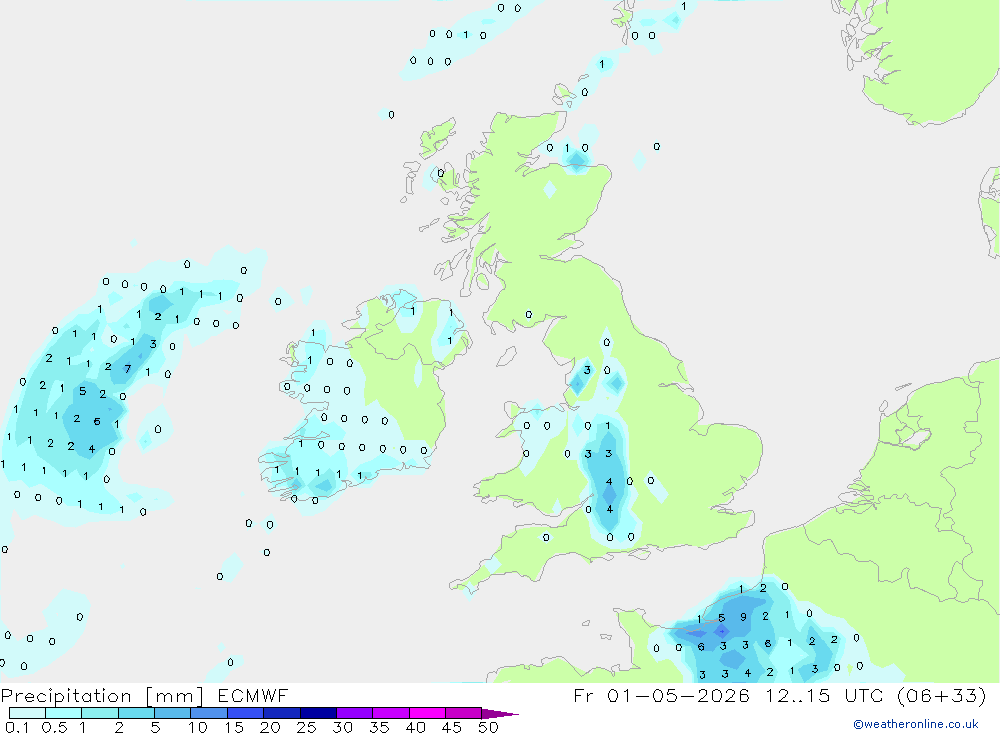Click the purple arrow tip of the legend
The height and width of the screenshot is (733, 1000).
click(x=501, y=714)
